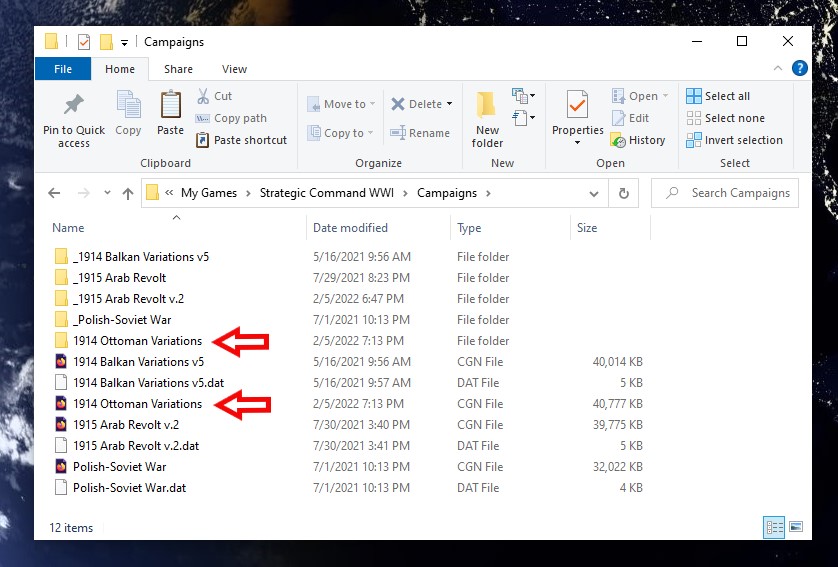
Task: Open the View ribbon tab
Action: (234, 69)
